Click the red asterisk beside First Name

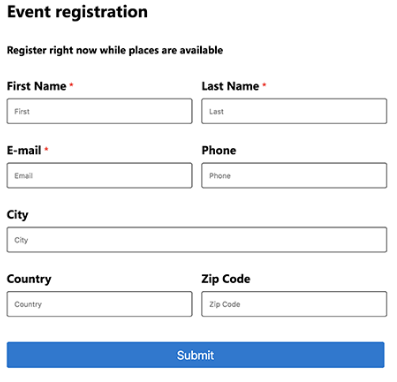(x=71, y=85)
